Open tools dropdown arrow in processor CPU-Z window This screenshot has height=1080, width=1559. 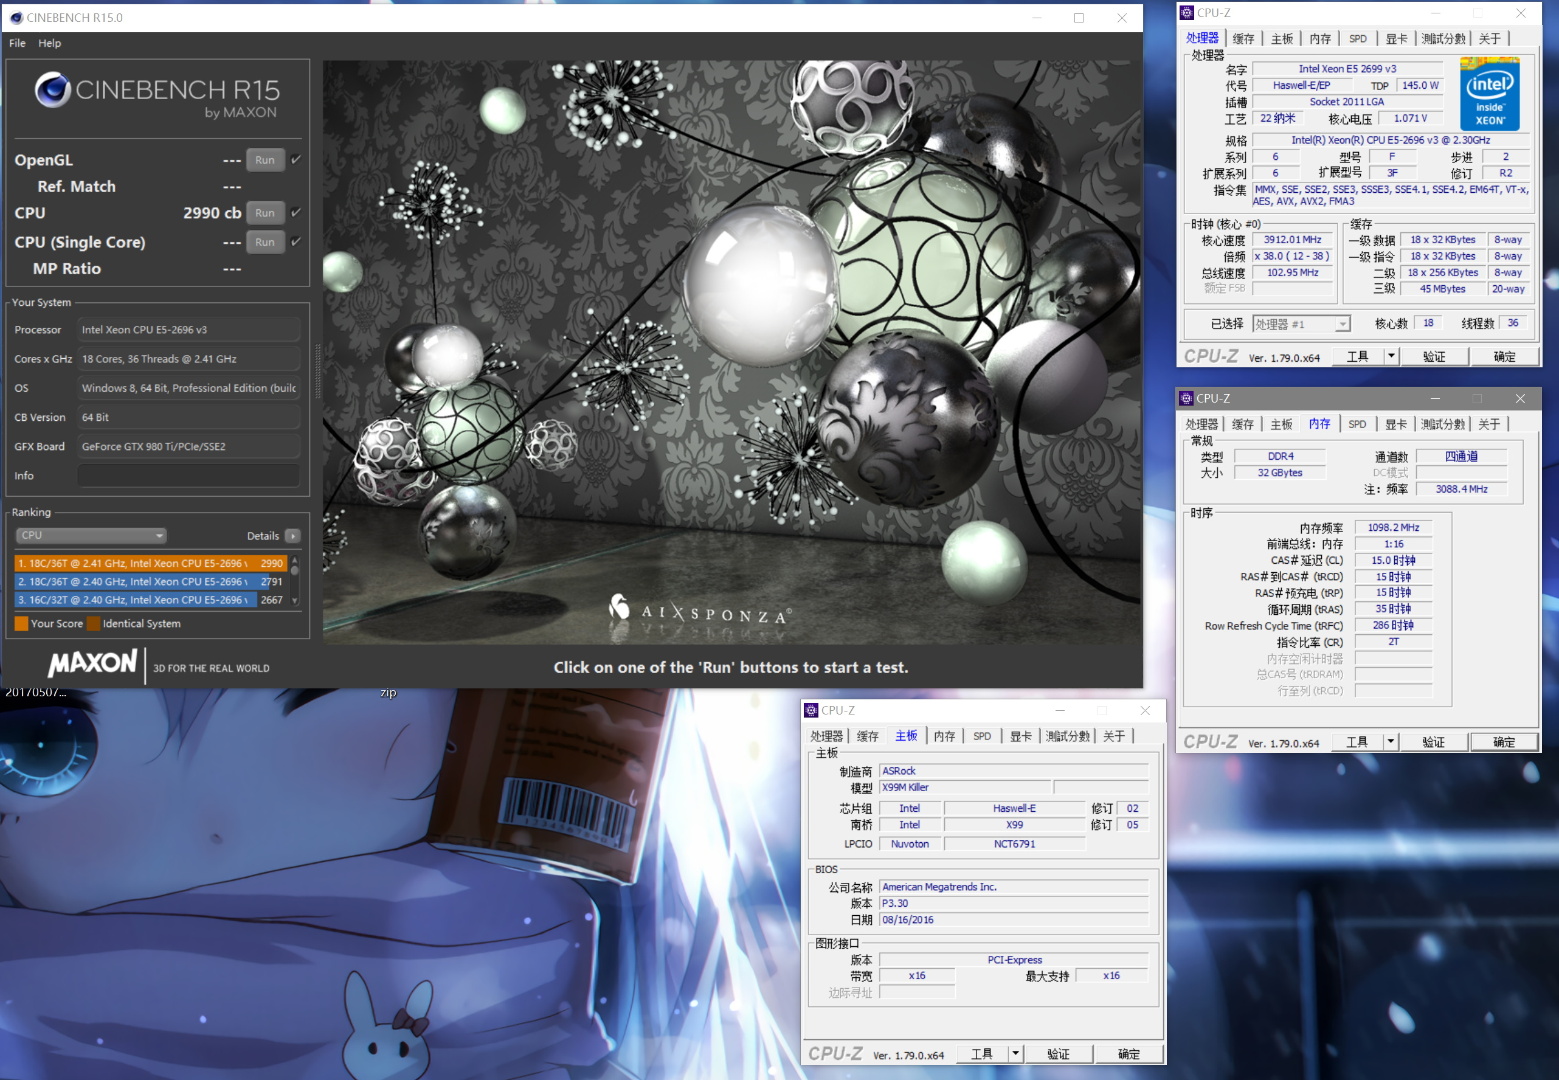(1391, 356)
